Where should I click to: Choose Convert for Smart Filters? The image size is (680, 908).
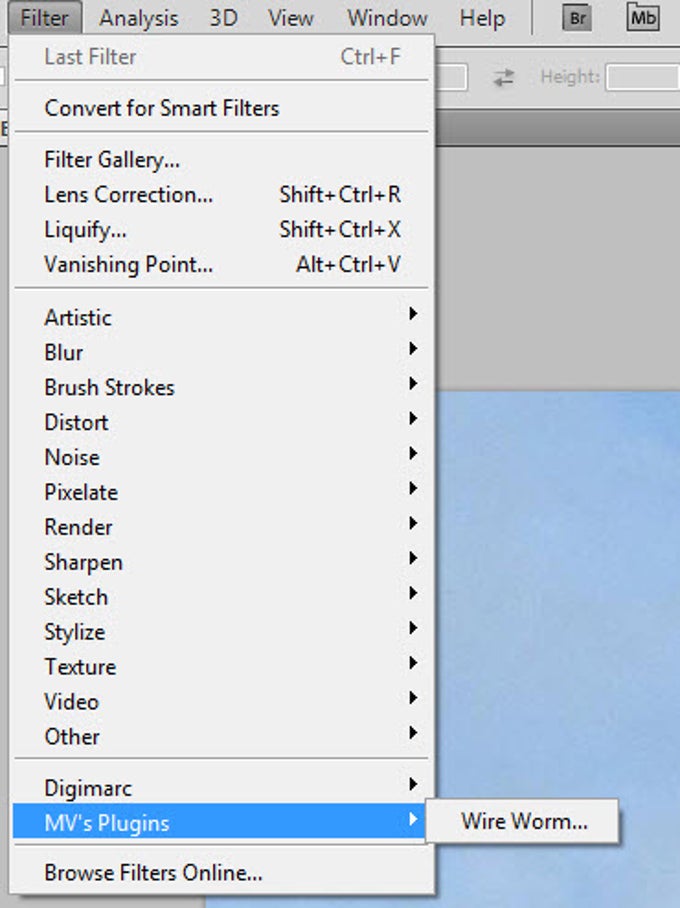point(161,108)
